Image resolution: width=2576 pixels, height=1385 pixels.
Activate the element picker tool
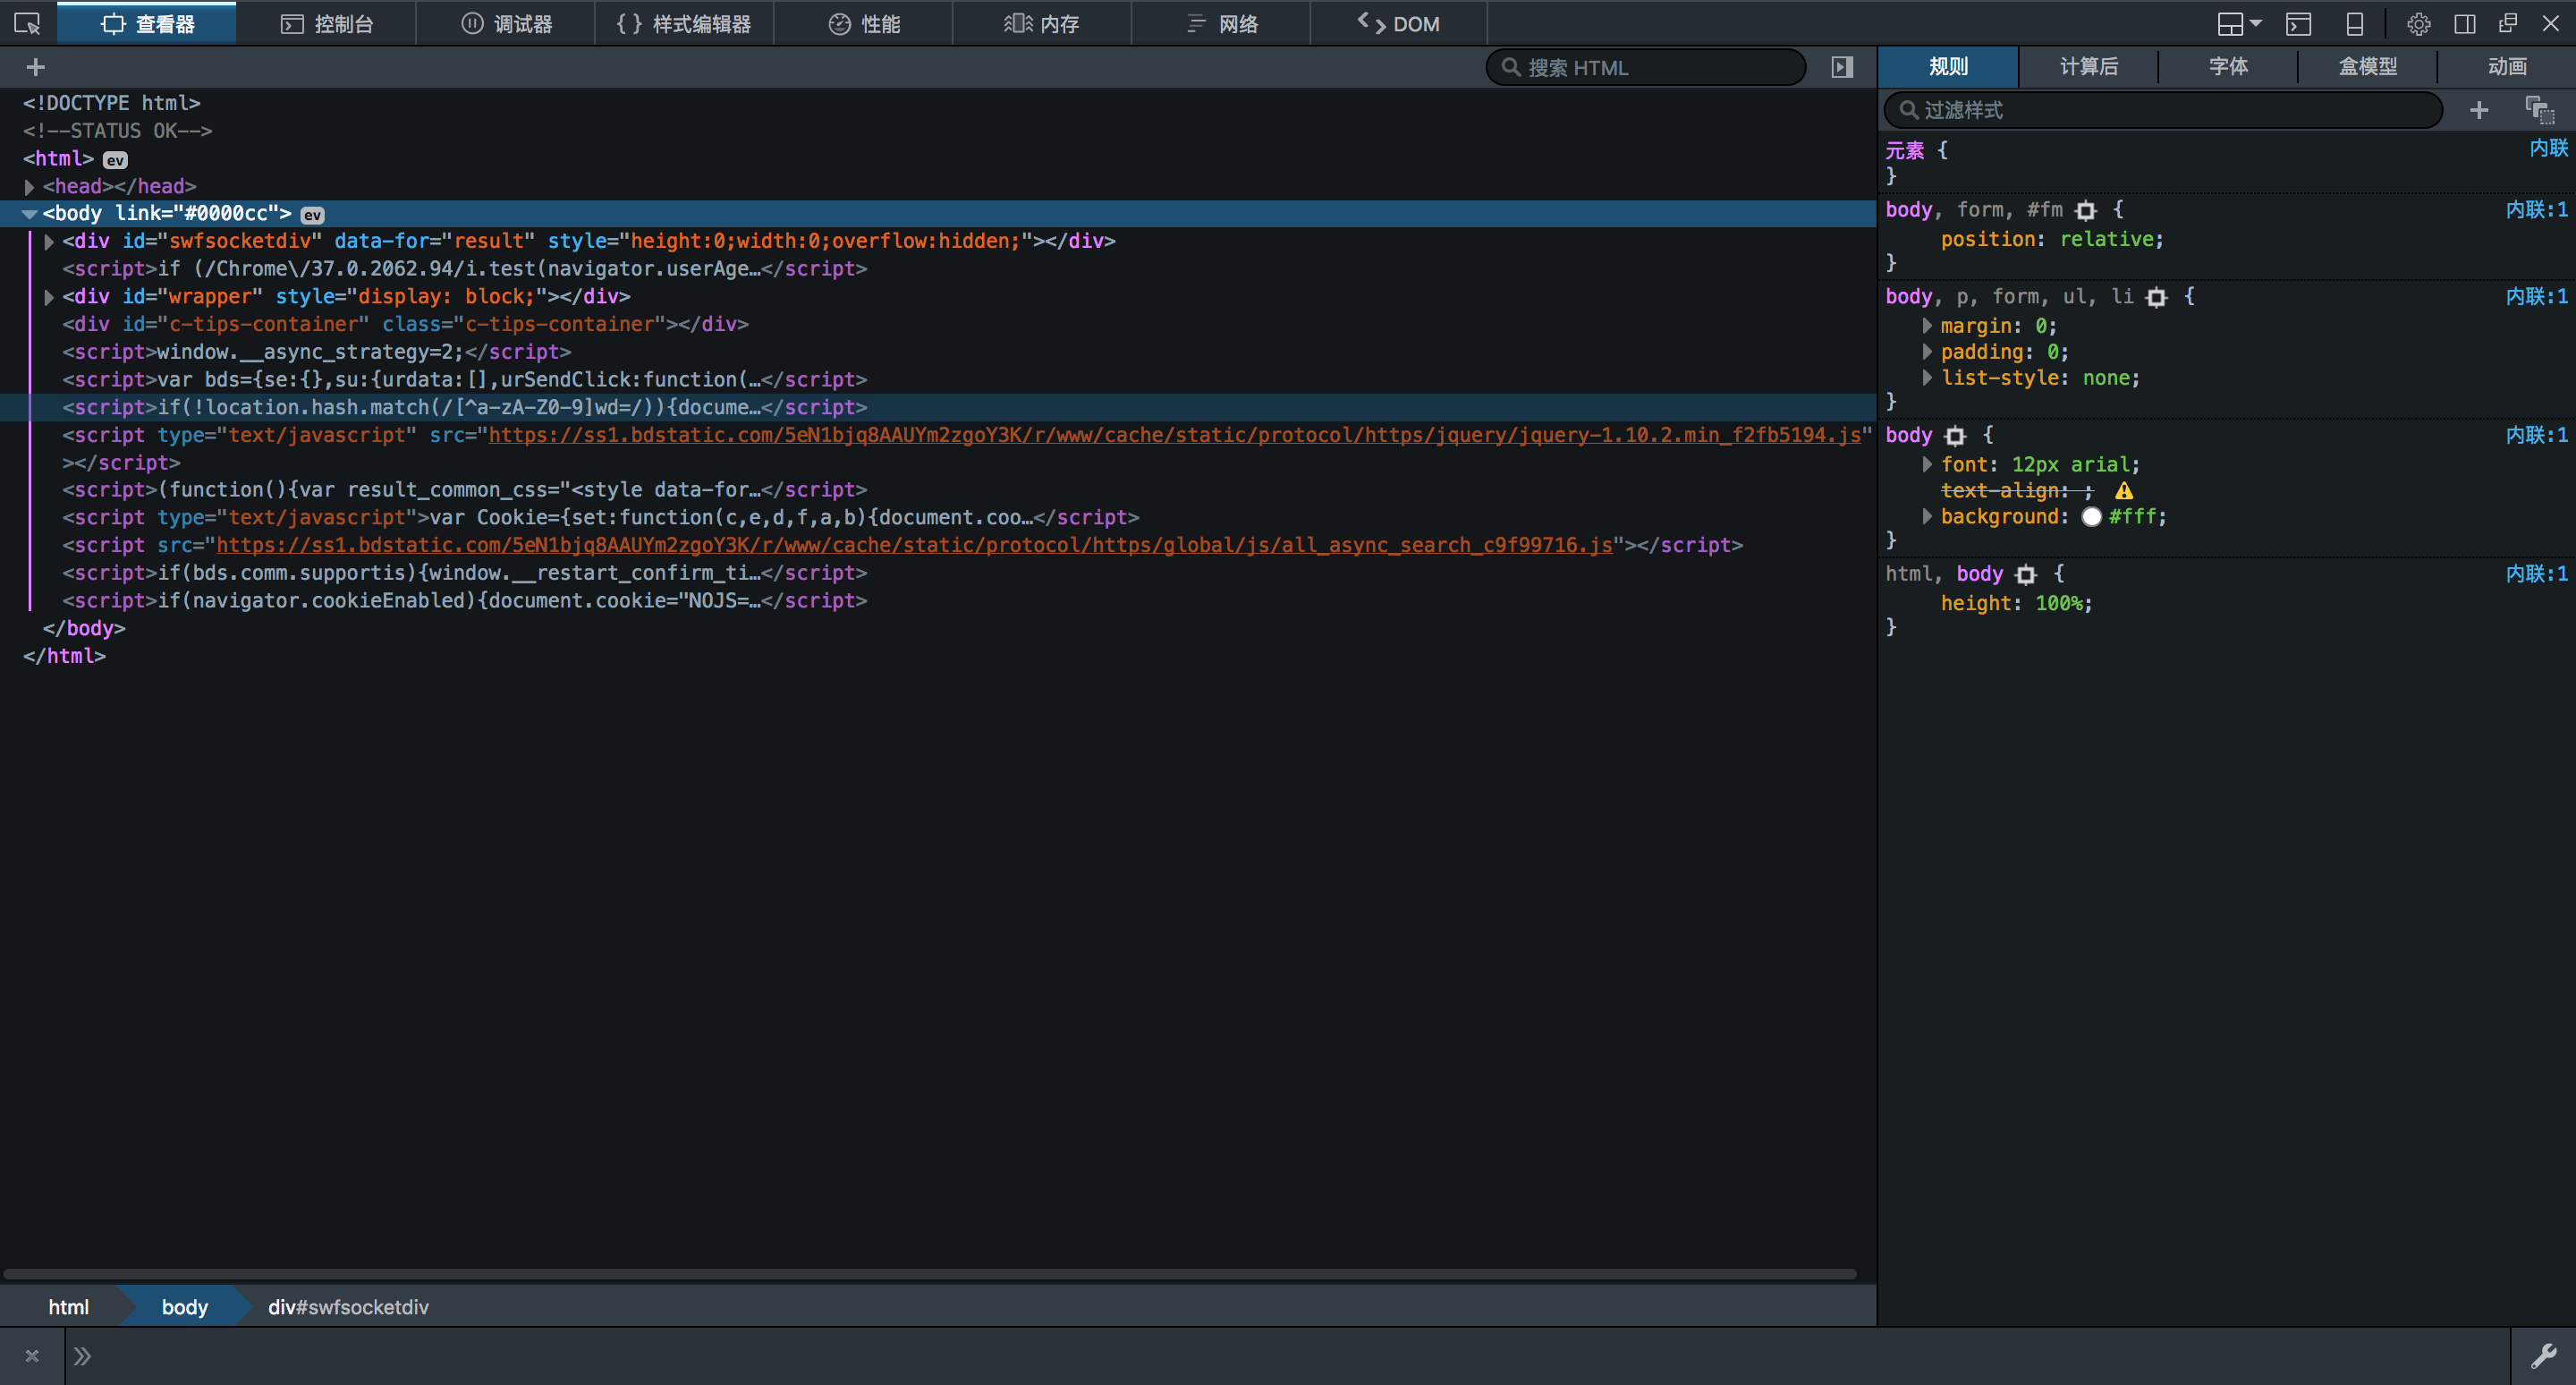pos(27,23)
